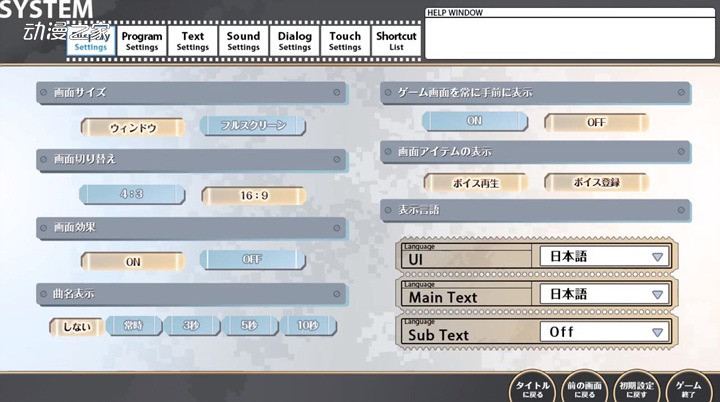Click 初期設定に戻す reset button
Image resolution: width=720 pixels, height=402 pixels.
[636, 387]
